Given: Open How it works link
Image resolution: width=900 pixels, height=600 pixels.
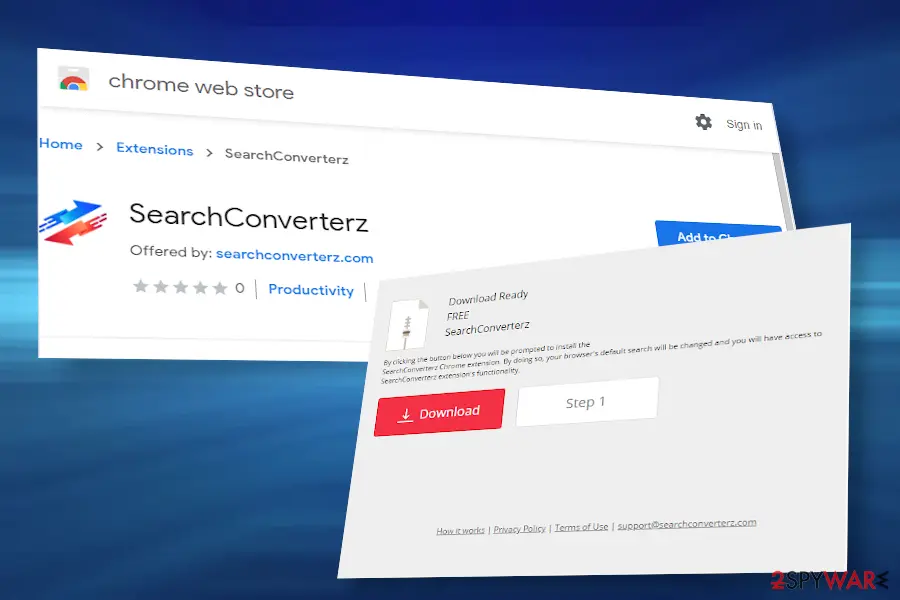Looking at the screenshot, I should pyautogui.click(x=460, y=531).
